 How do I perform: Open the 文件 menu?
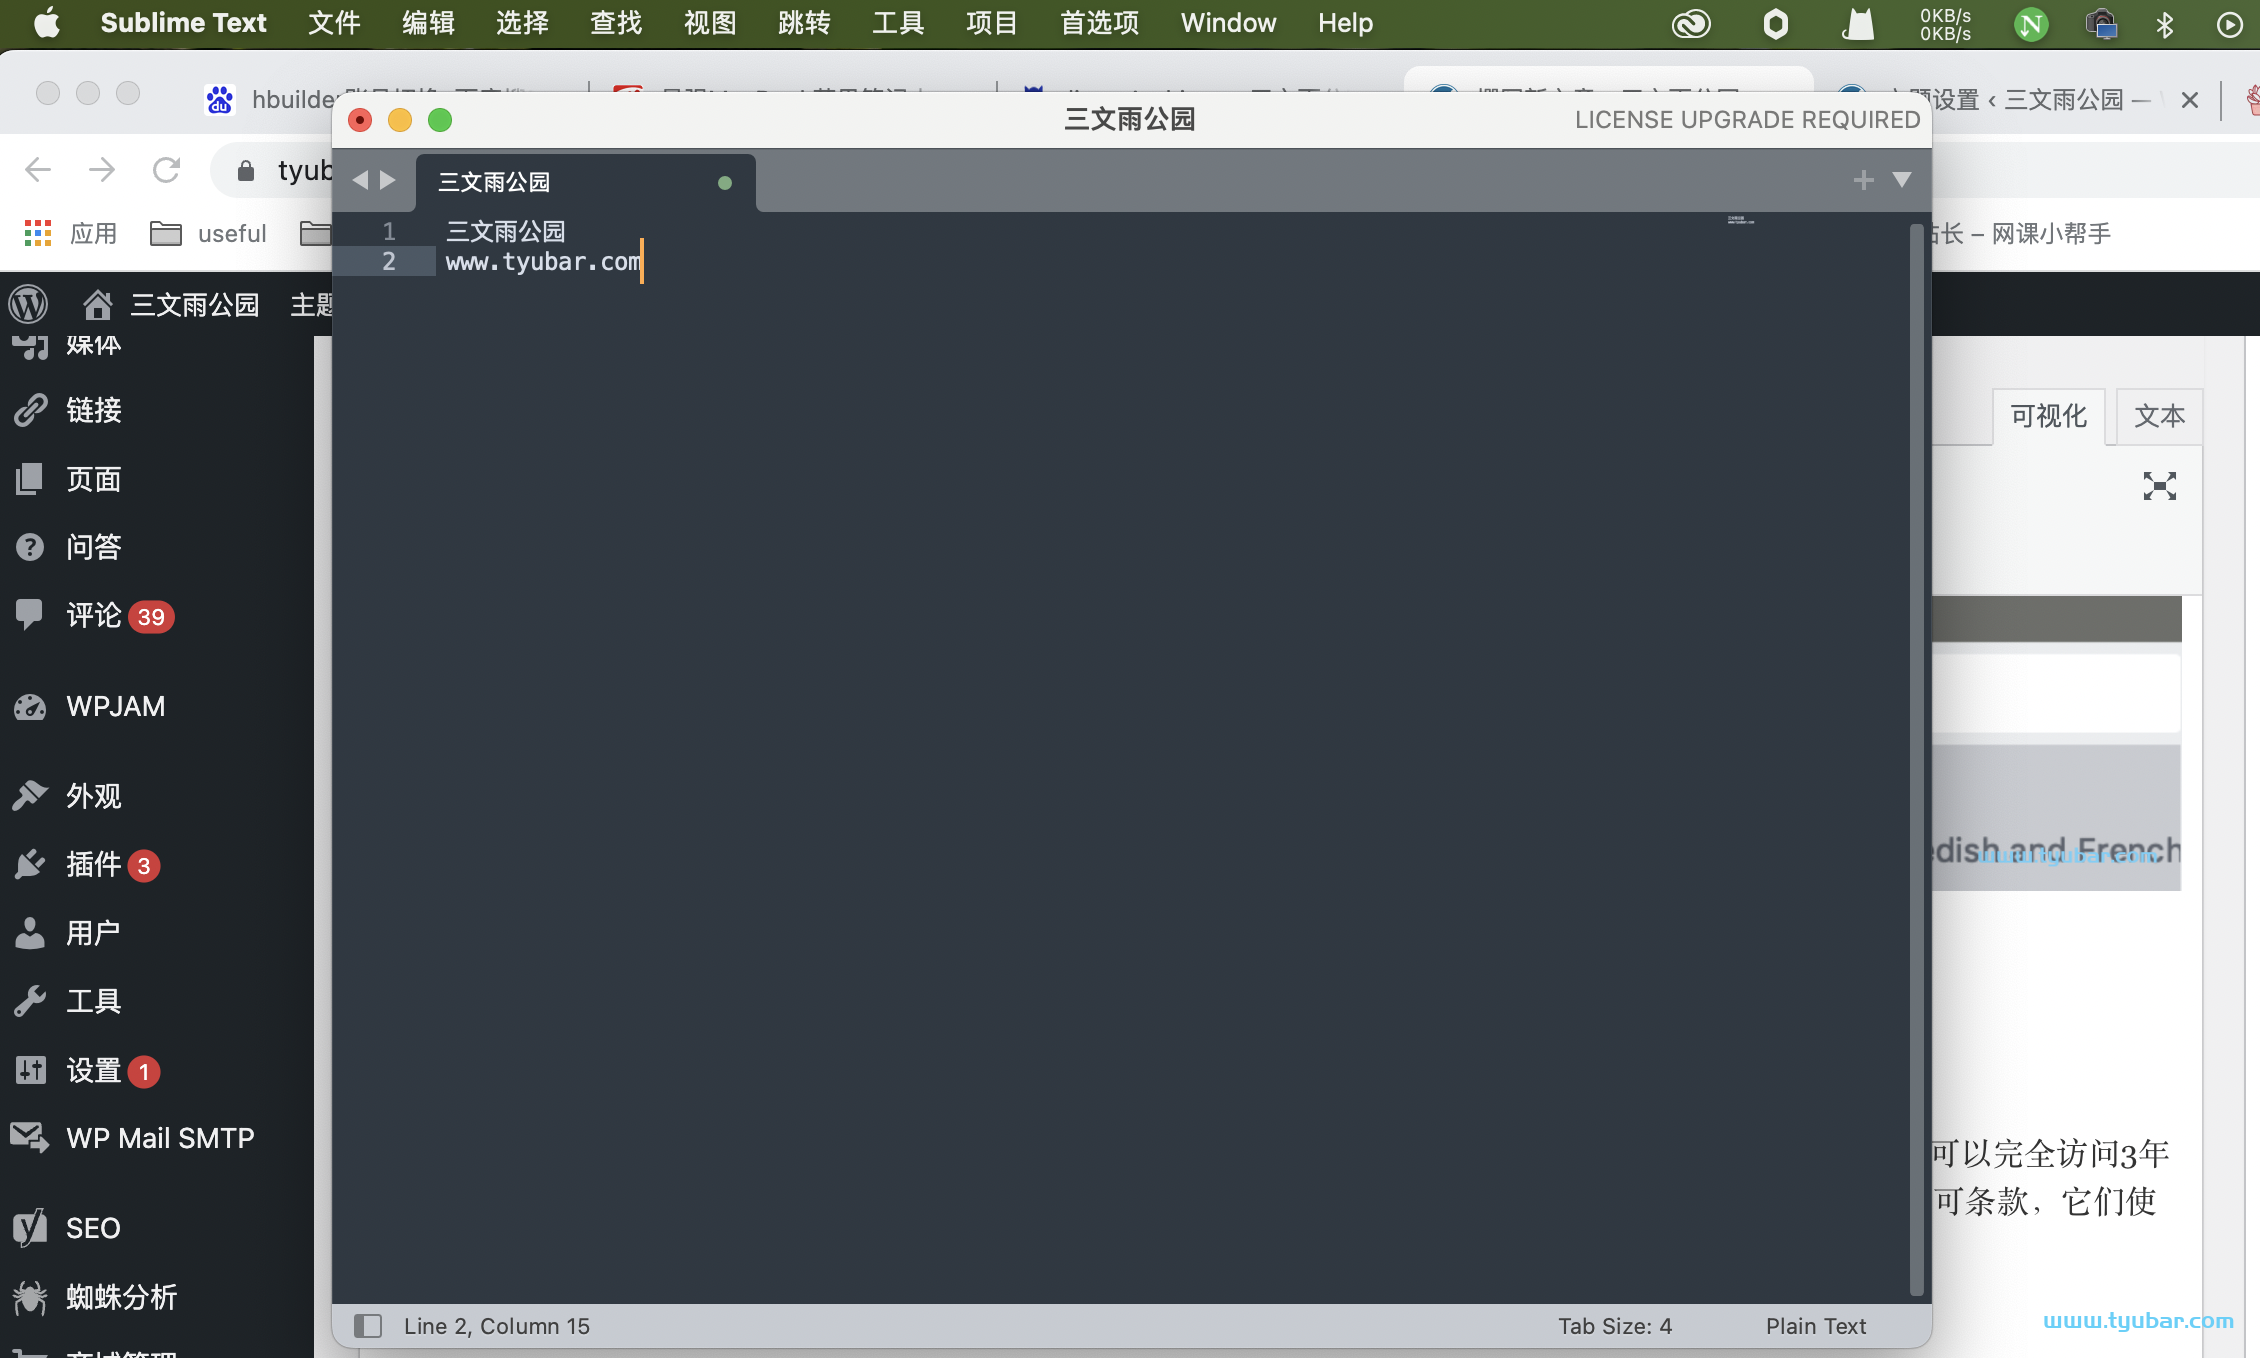[x=334, y=23]
